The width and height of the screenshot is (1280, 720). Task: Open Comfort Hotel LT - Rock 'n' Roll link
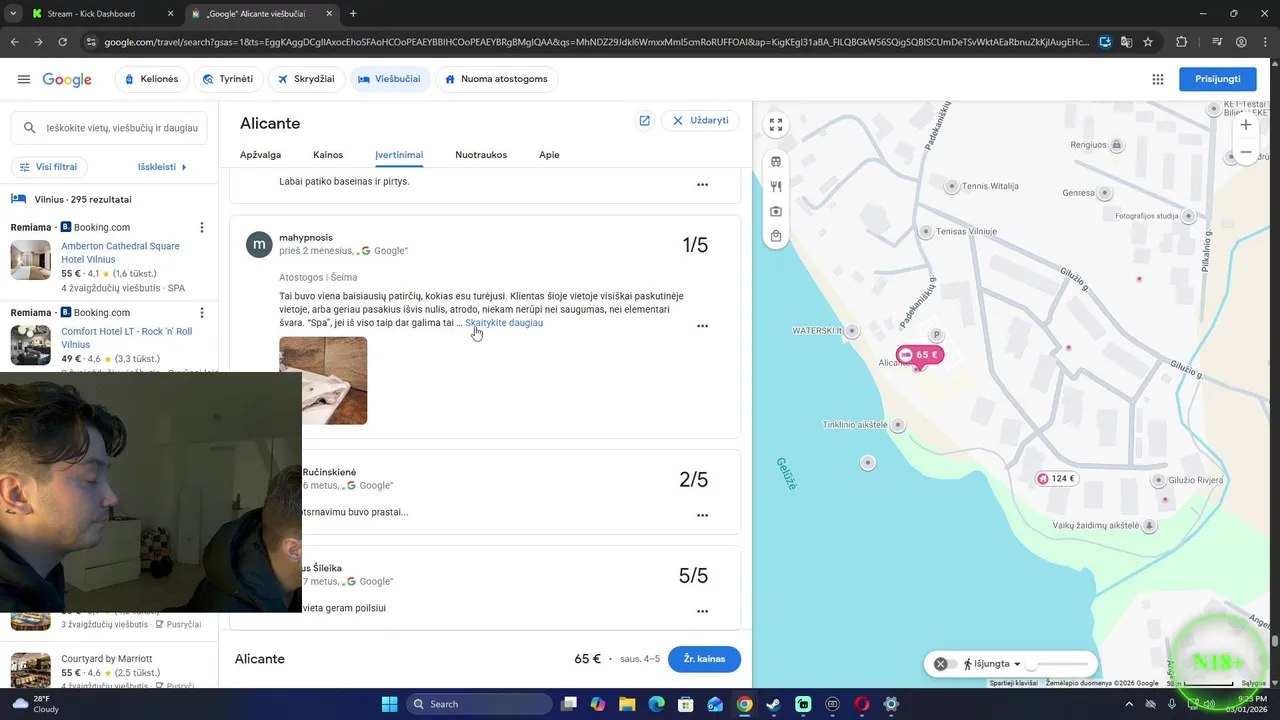[x=126, y=338]
